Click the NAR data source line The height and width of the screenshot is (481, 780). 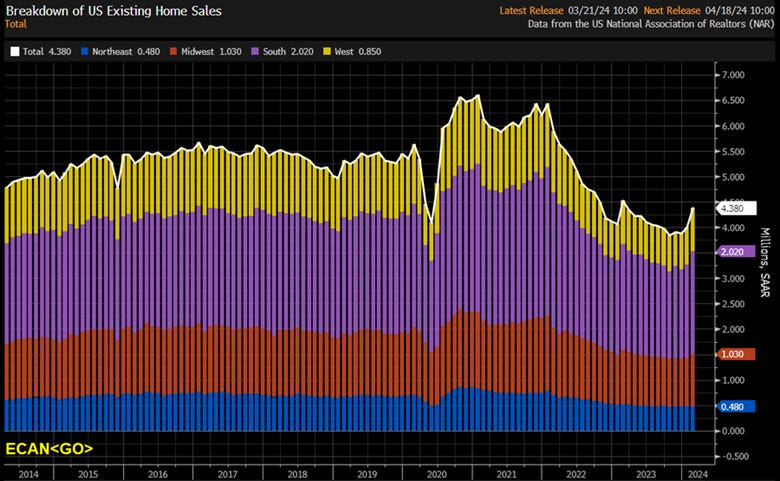651,24
